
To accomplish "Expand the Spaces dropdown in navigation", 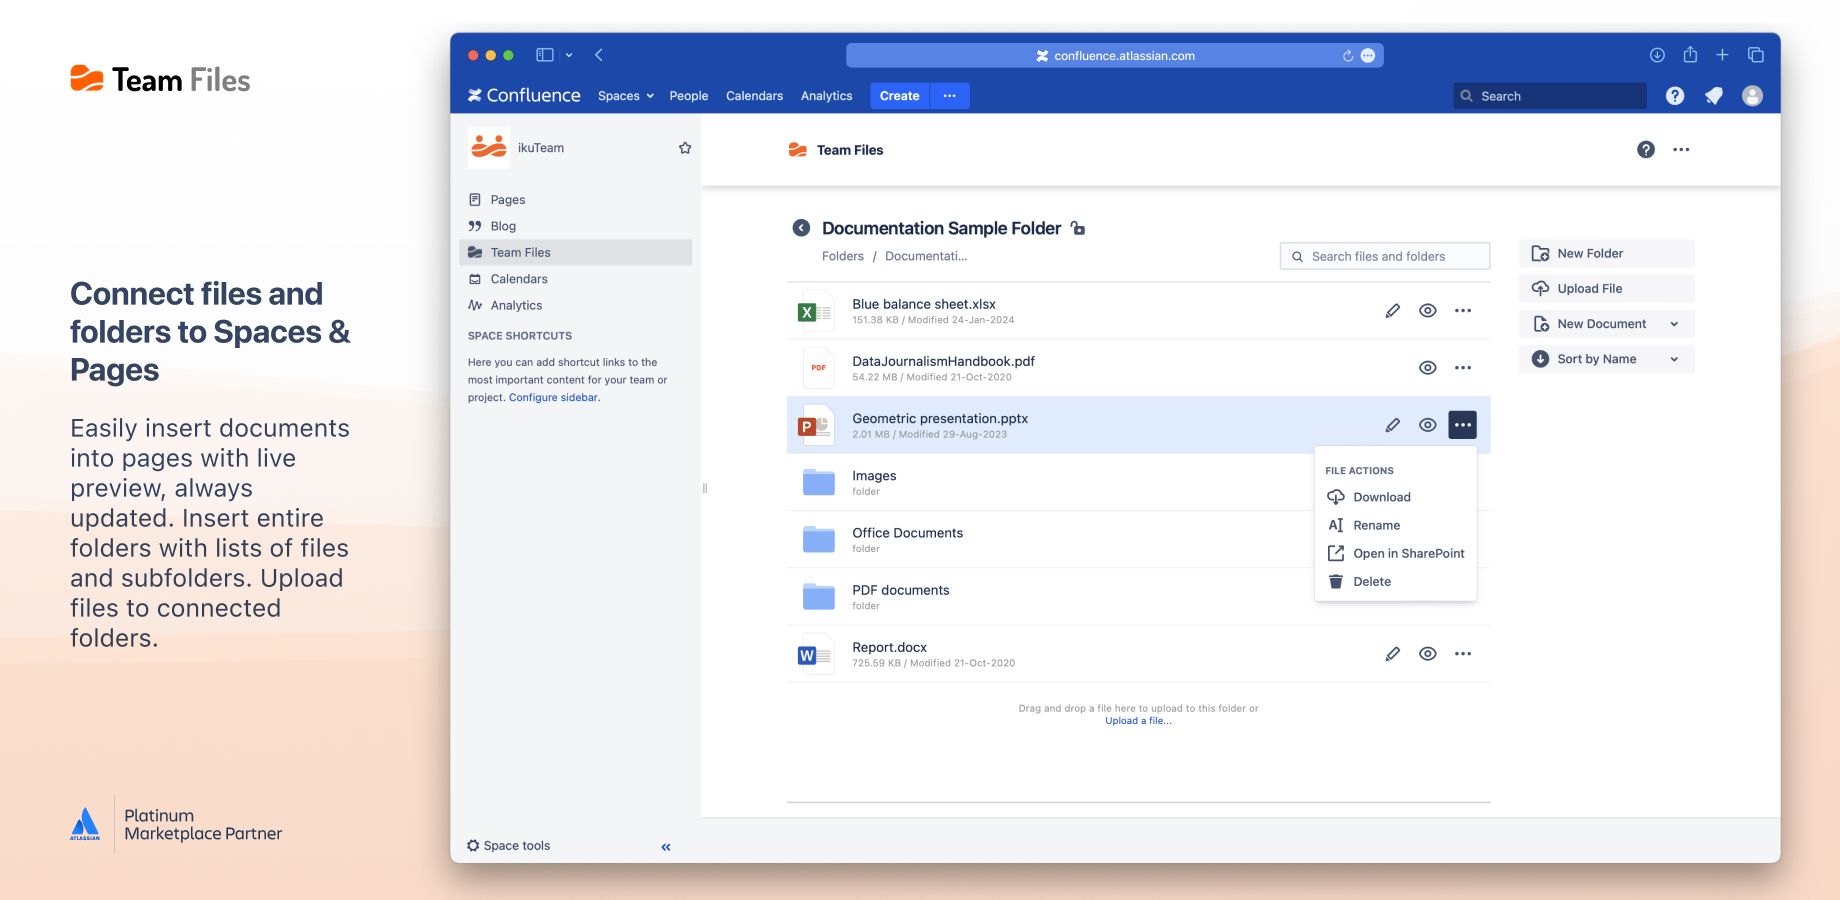I will [625, 96].
